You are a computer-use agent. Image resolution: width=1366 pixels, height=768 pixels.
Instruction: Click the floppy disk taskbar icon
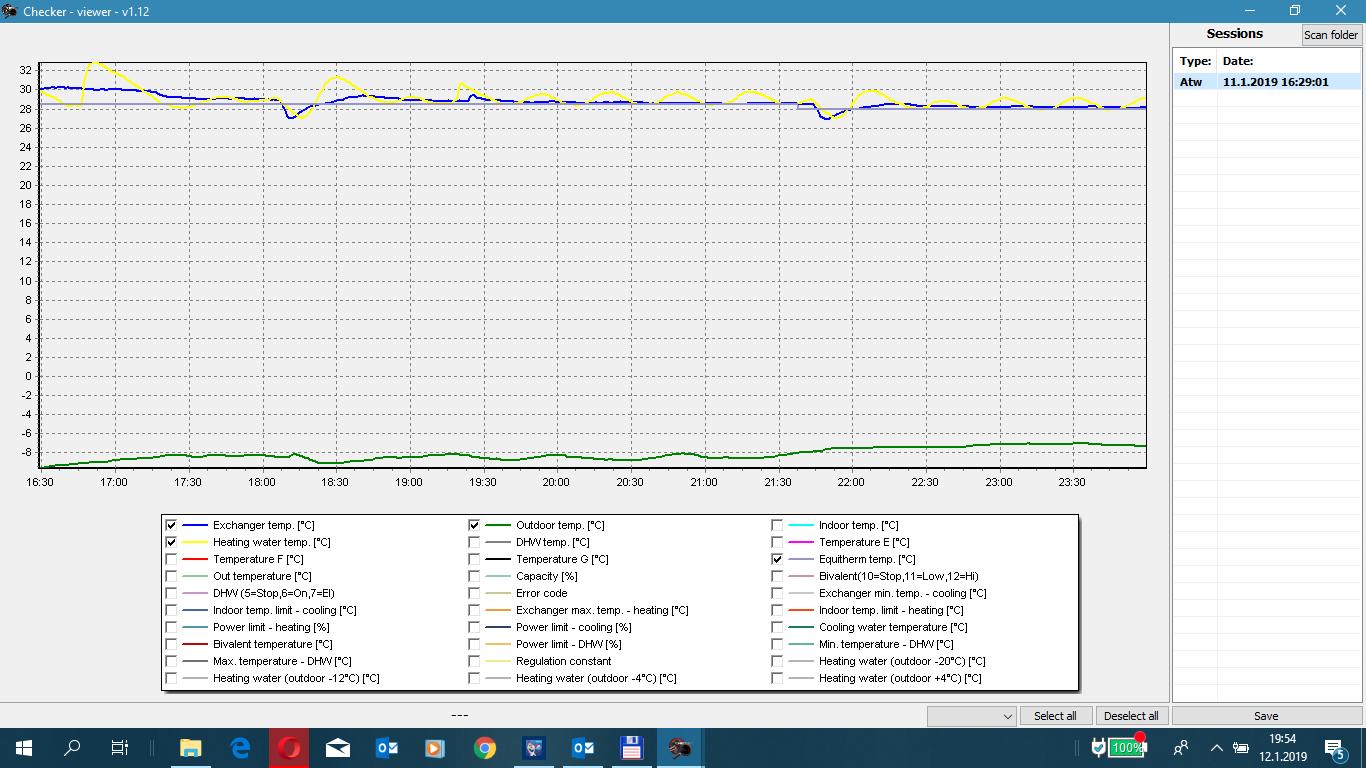coord(631,748)
